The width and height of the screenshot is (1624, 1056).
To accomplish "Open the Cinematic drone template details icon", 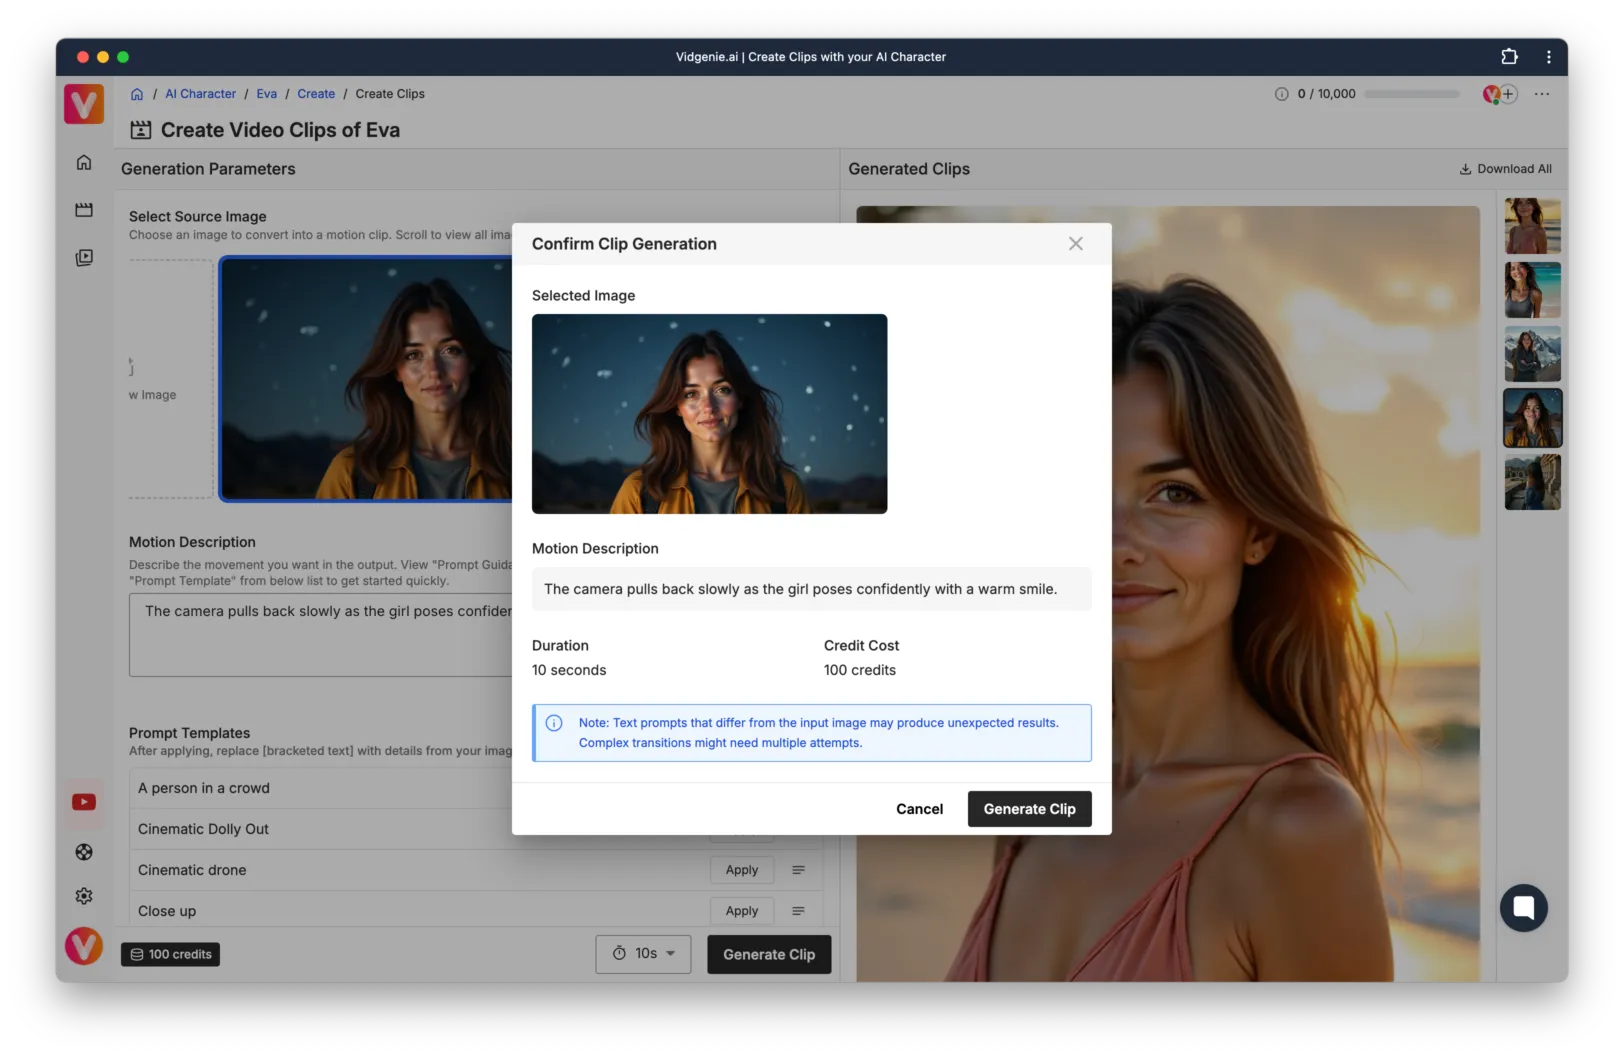I will [x=798, y=870].
